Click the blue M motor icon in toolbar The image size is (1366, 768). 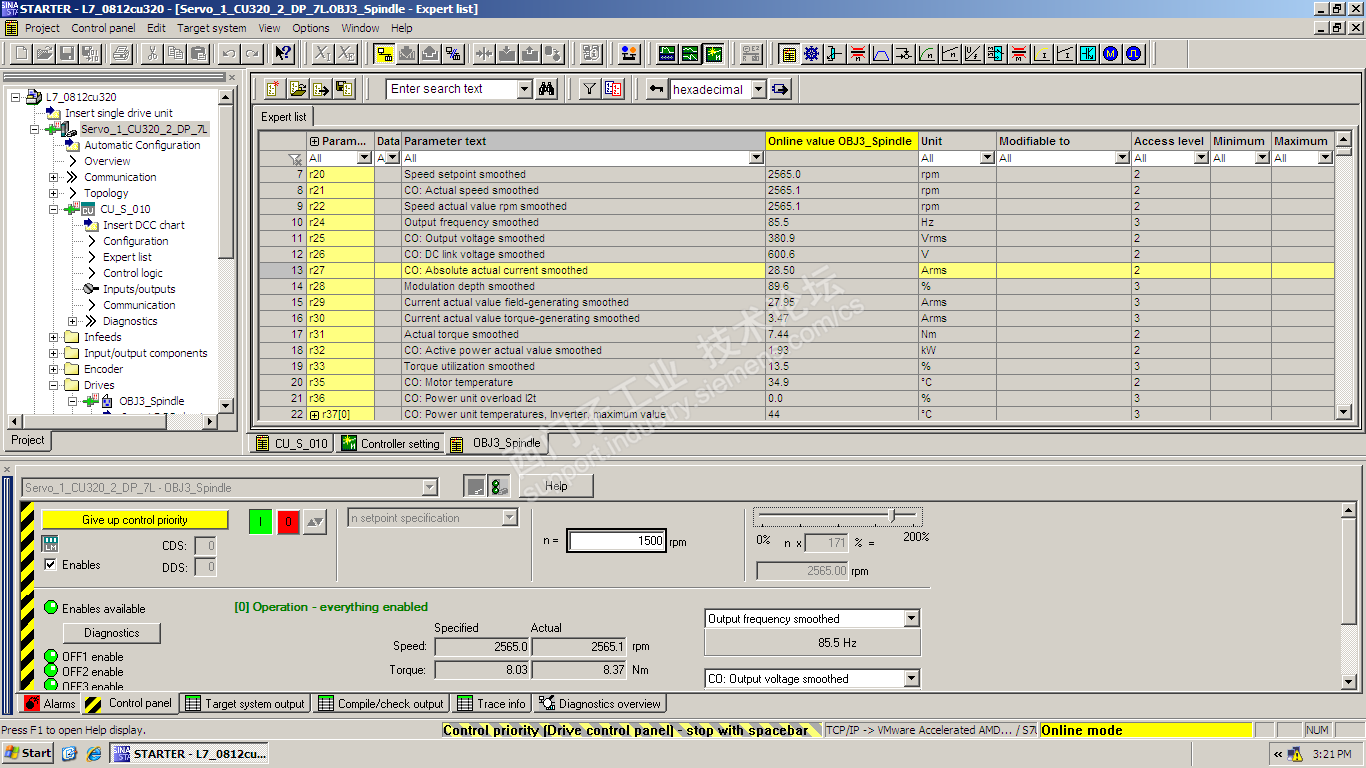click(1110, 54)
